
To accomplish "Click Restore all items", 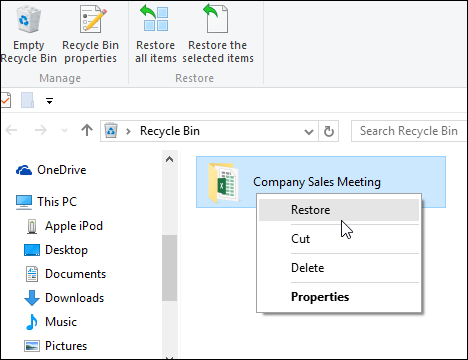I will point(155,35).
